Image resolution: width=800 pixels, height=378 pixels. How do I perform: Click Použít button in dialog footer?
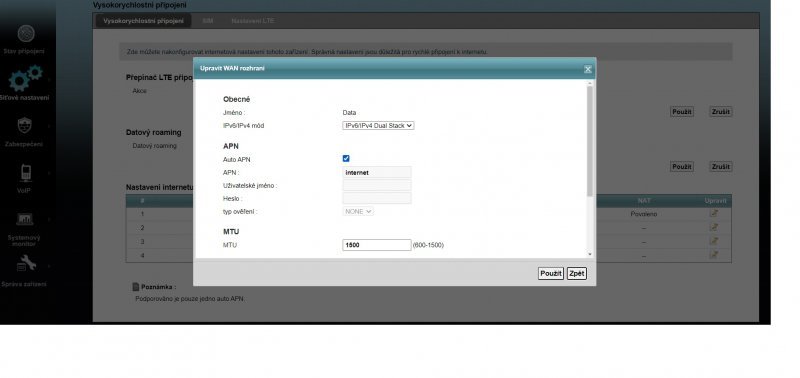coord(551,274)
